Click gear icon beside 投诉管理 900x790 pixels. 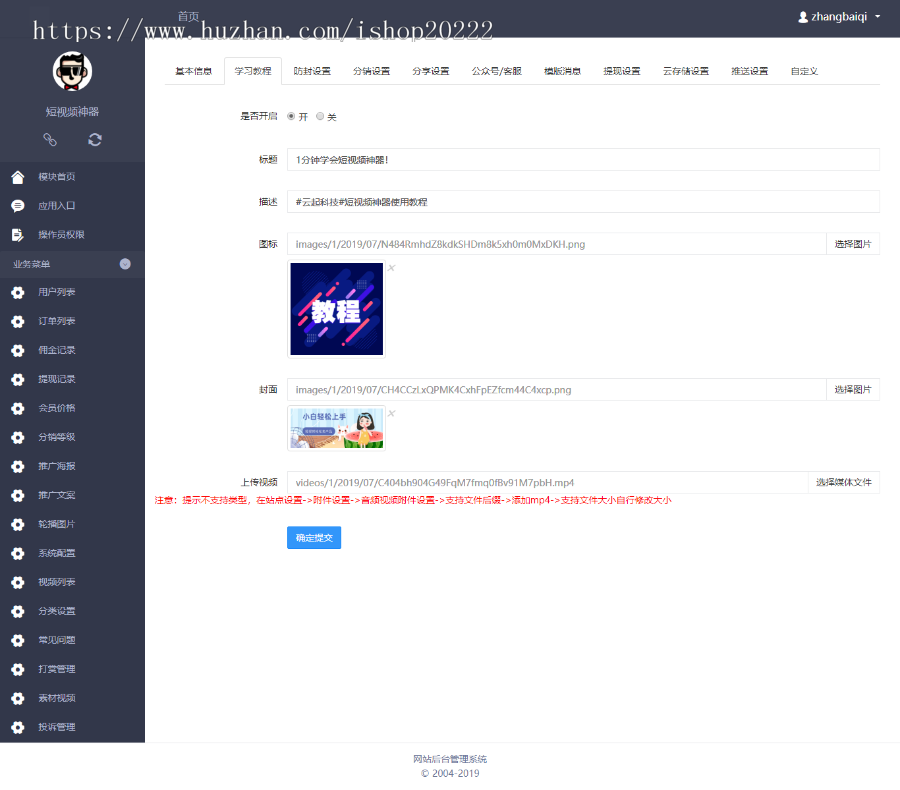pyautogui.click(x=18, y=727)
